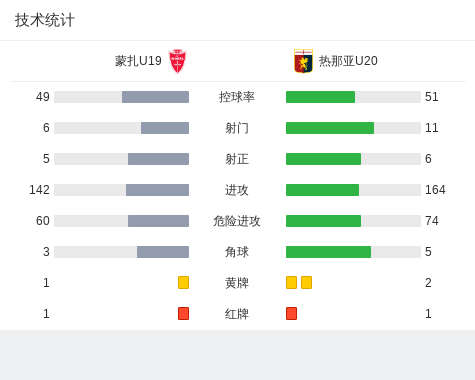Select the 技术统计 header

(x=45, y=20)
